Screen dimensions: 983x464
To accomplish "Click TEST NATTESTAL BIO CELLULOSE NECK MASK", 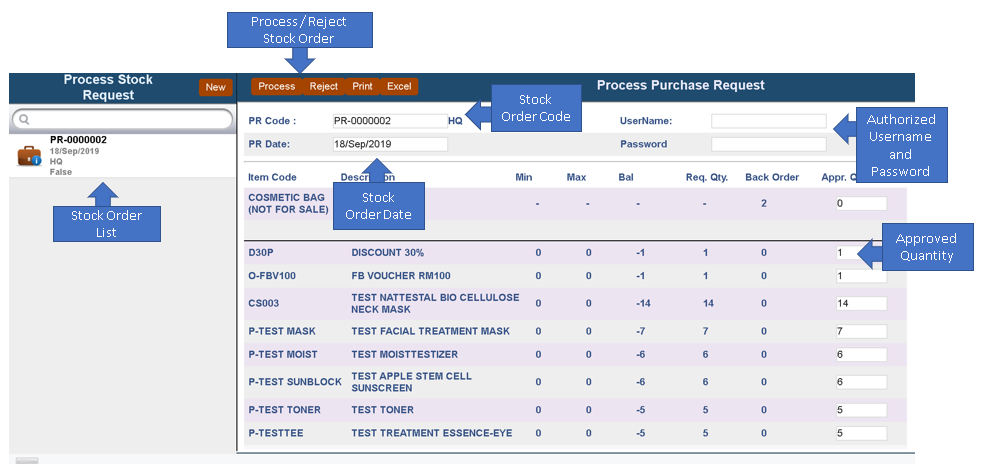I will pyautogui.click(x=435, y=303).
